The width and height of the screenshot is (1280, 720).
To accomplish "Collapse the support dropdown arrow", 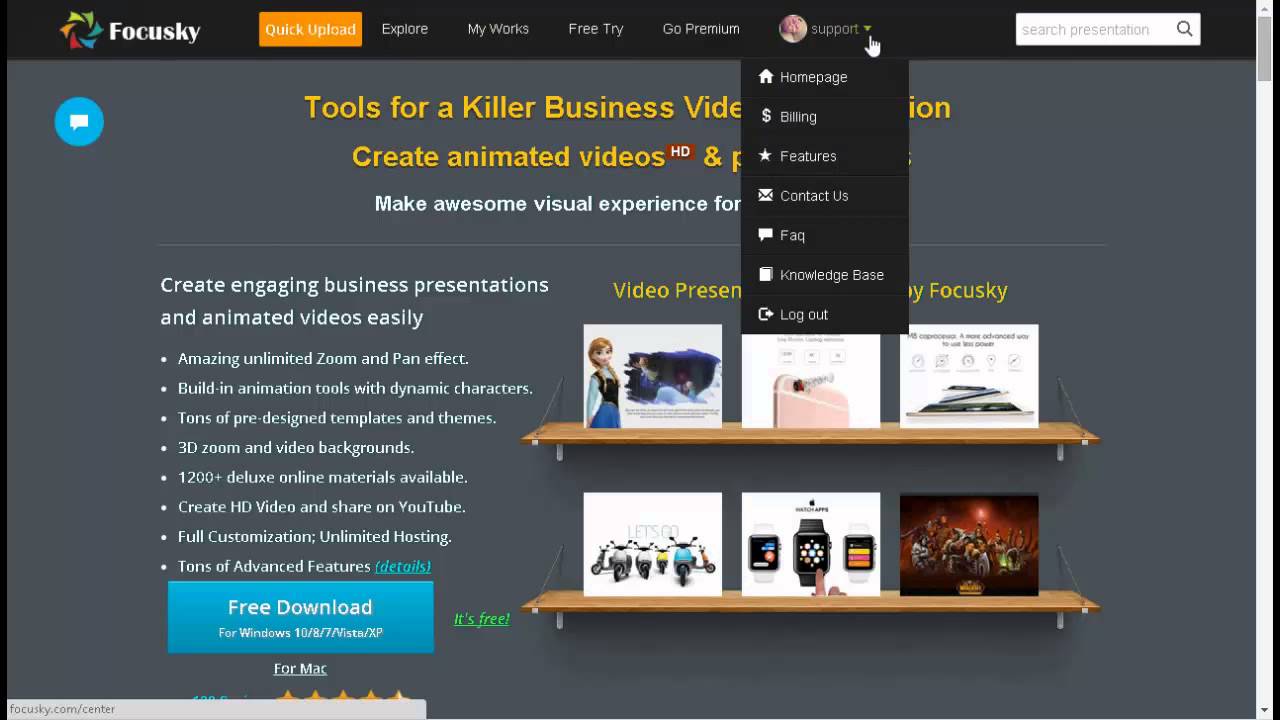I will click(x=867, y=29).
